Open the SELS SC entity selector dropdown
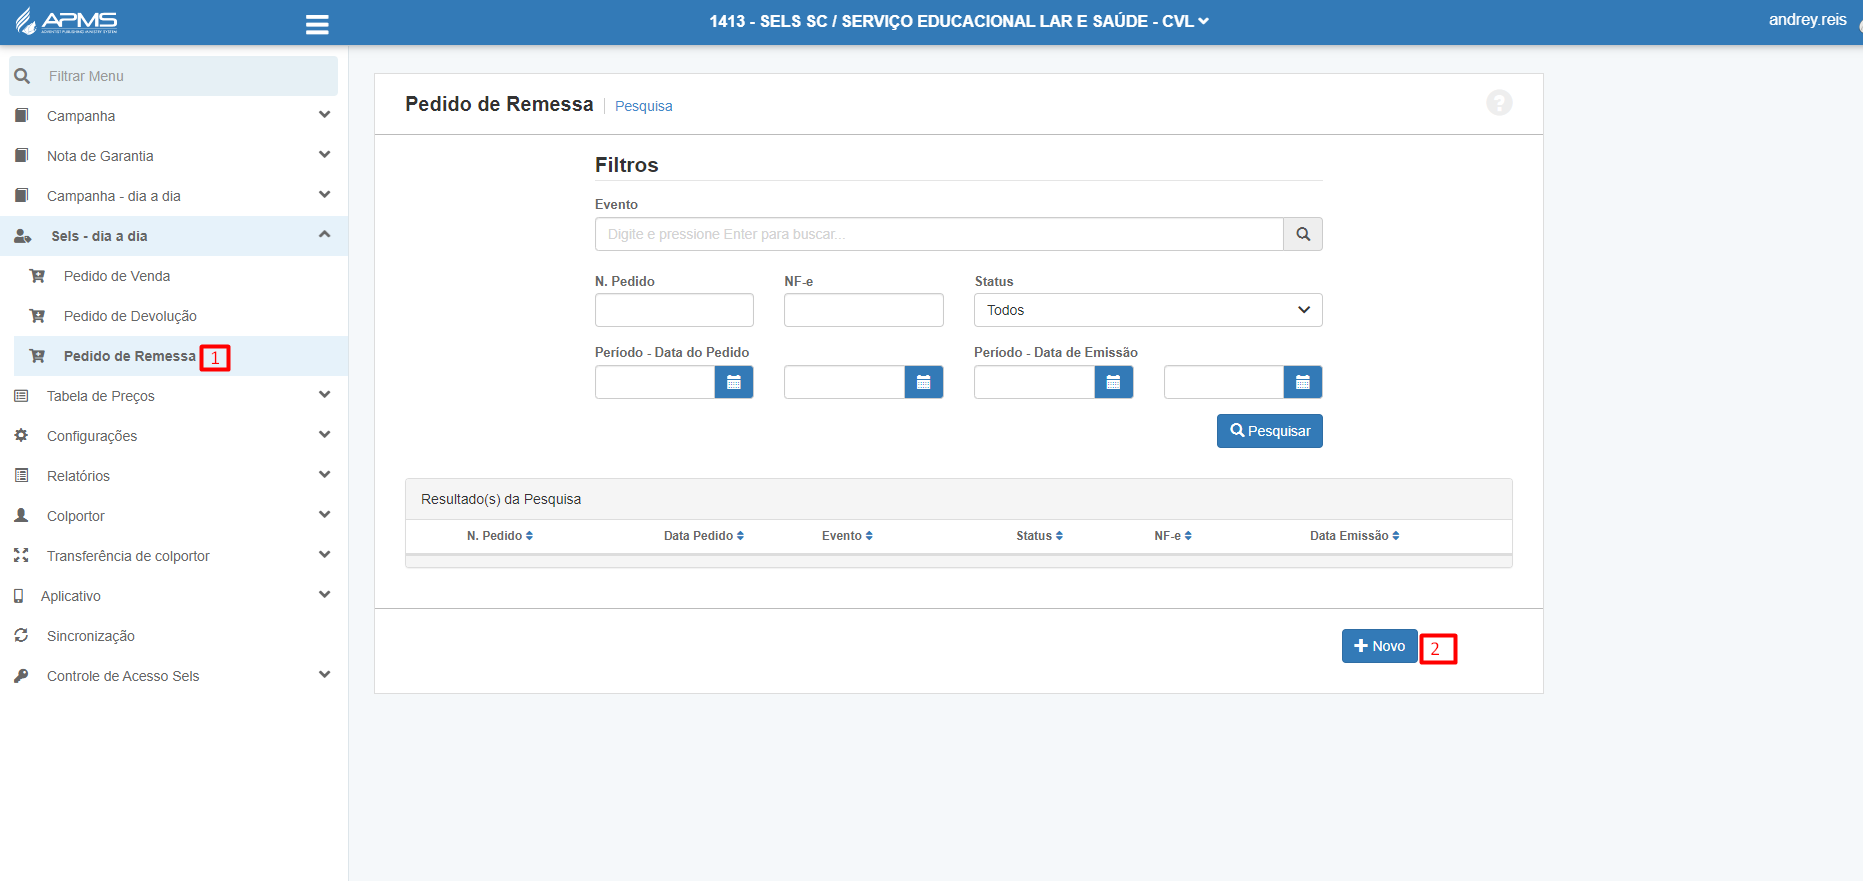The height and width of the screenshot is (881, 1863). [x=959, y=21]
